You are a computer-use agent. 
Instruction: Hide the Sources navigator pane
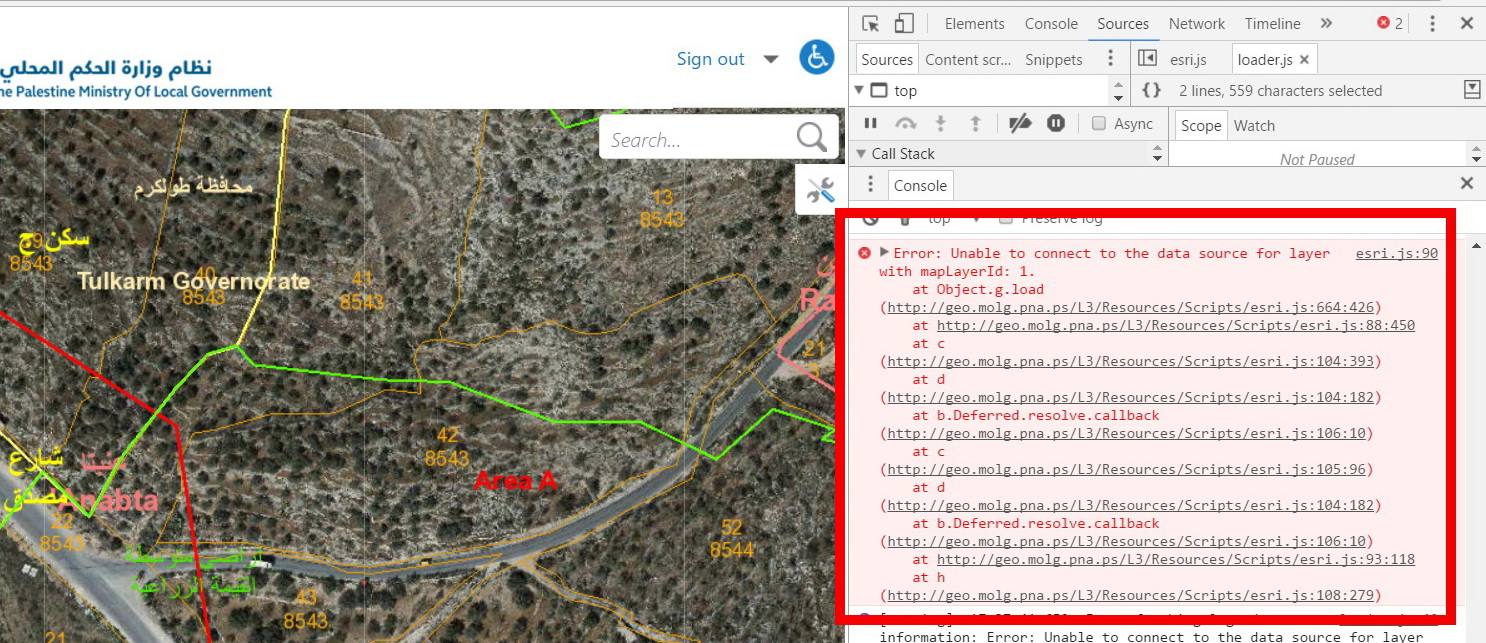pyautogui.click(x=1148, y=59)
